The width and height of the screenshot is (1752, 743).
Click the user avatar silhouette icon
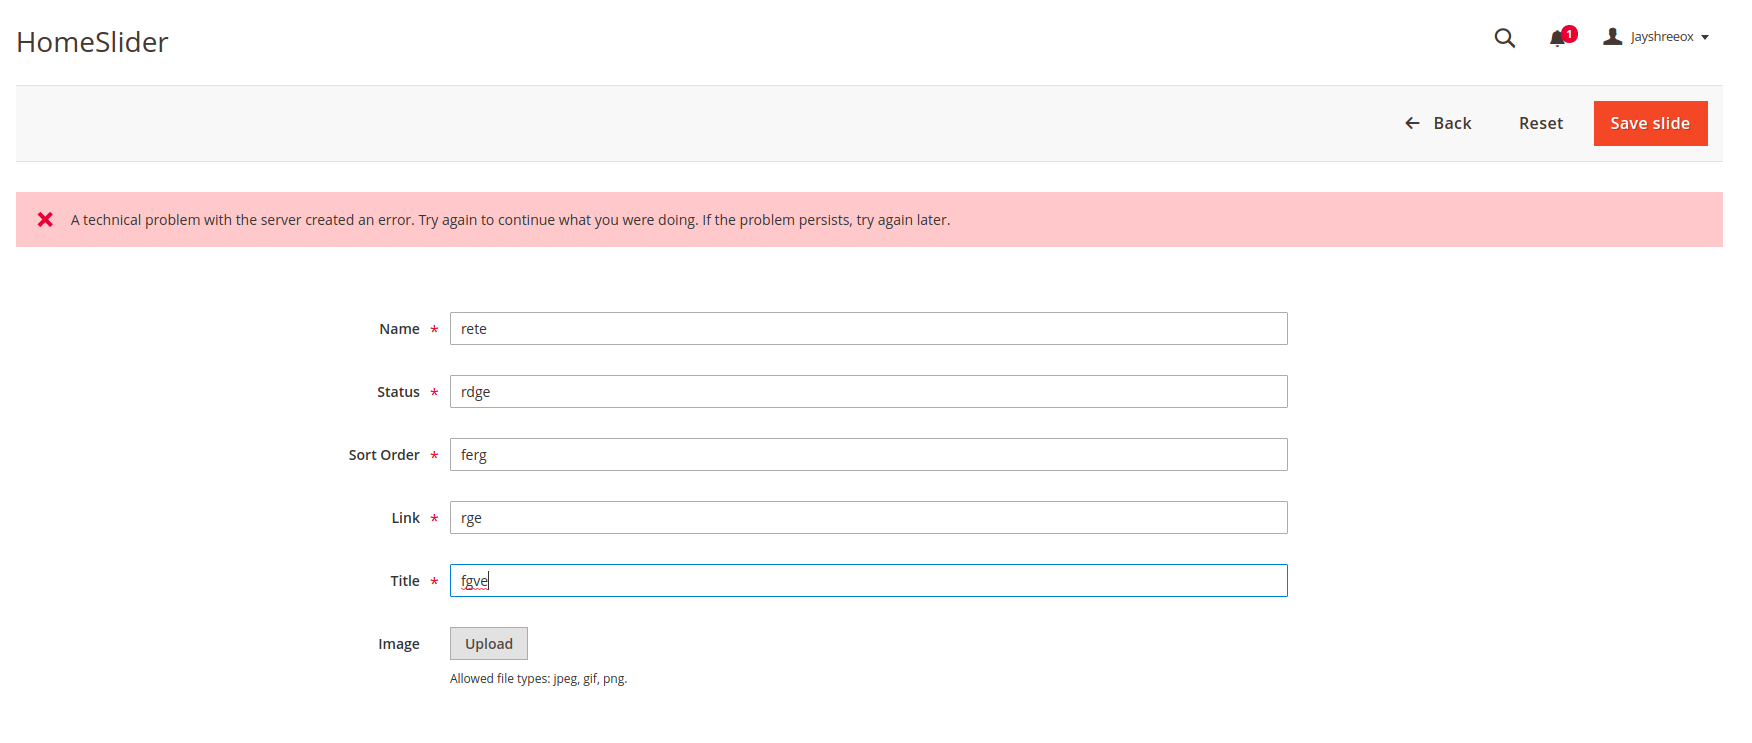[1612, 37]
